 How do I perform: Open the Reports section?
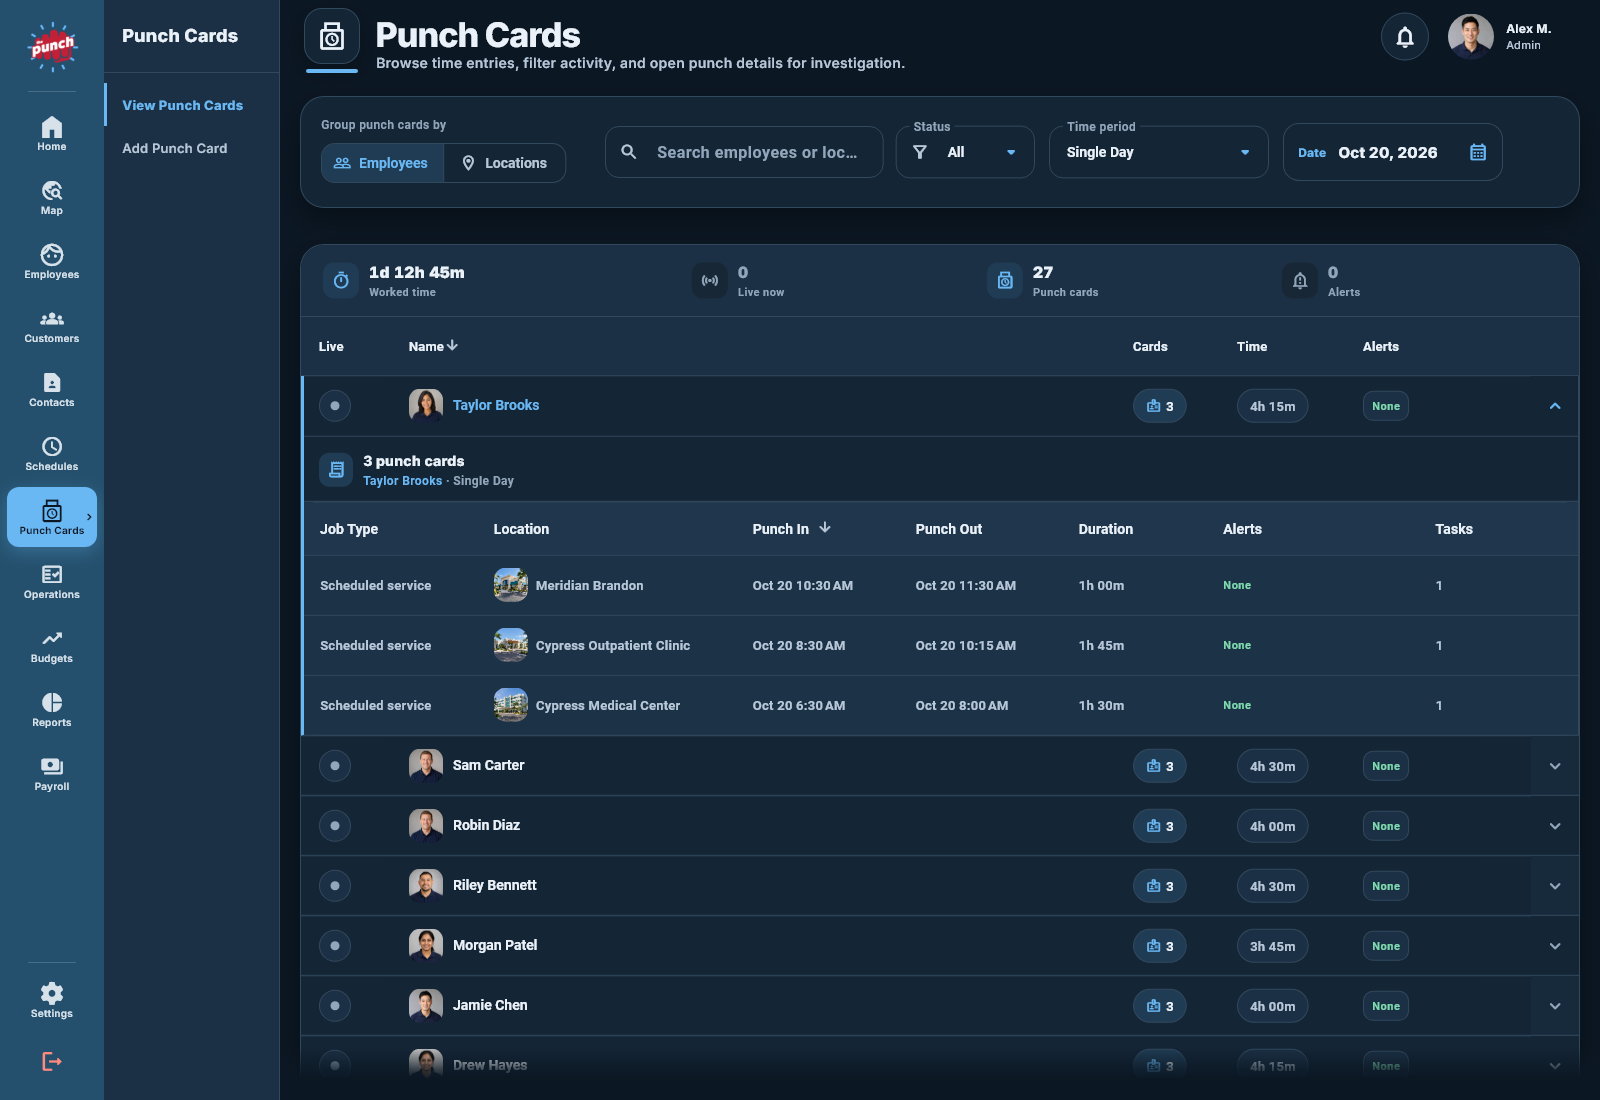pos(52,710)
